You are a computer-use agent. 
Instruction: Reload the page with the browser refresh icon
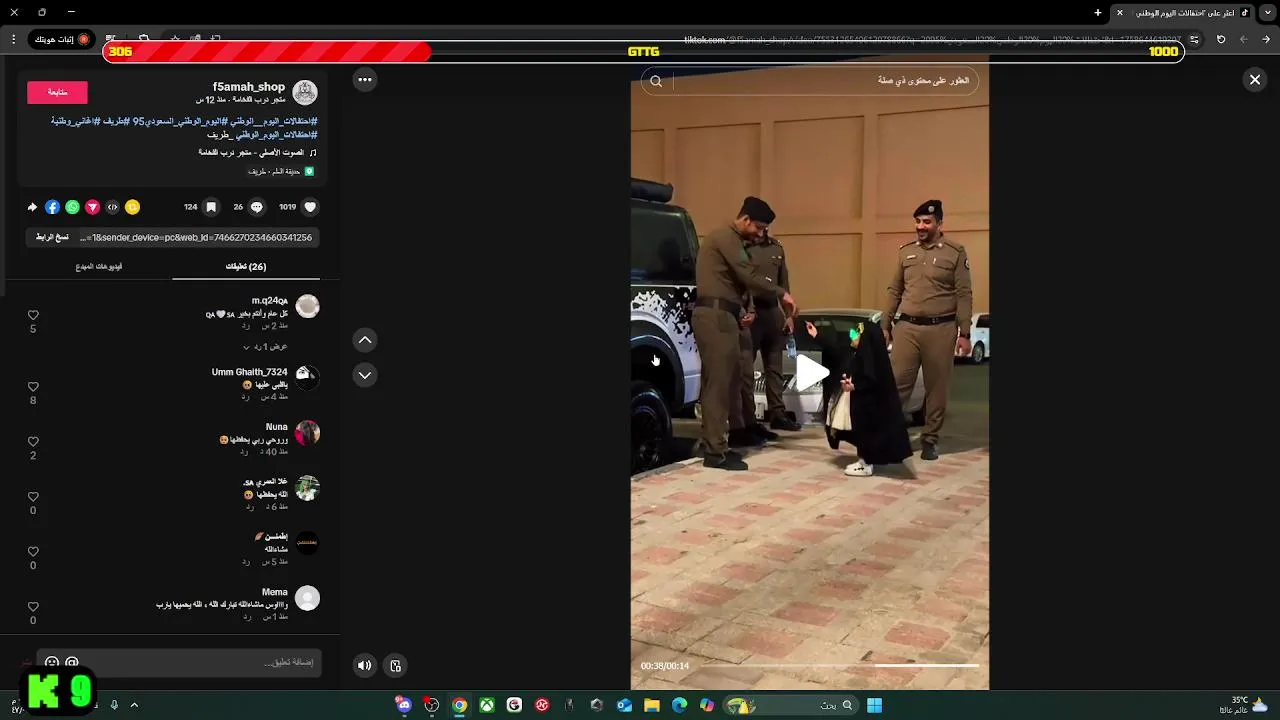pos(1221,39)
